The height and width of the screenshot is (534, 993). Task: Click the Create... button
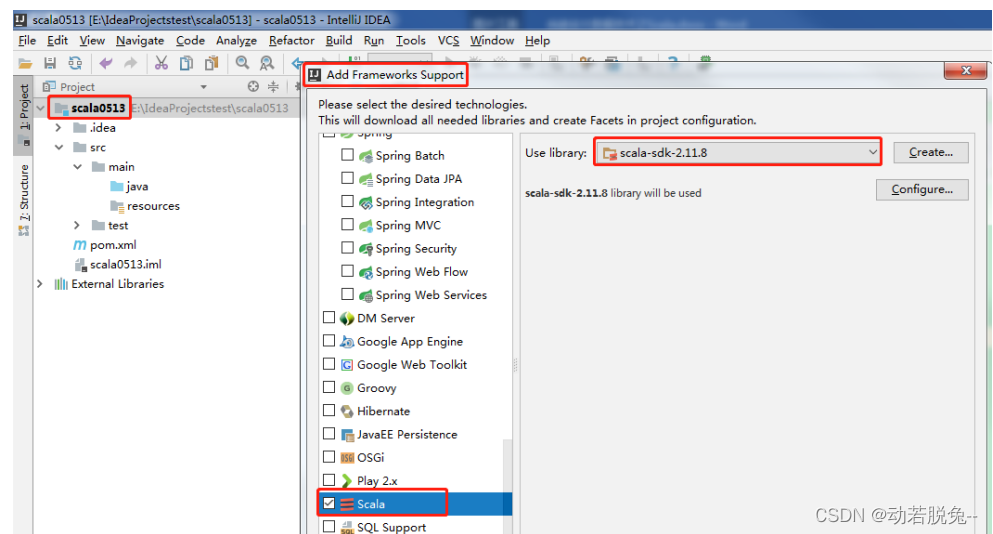click(931, 153)
